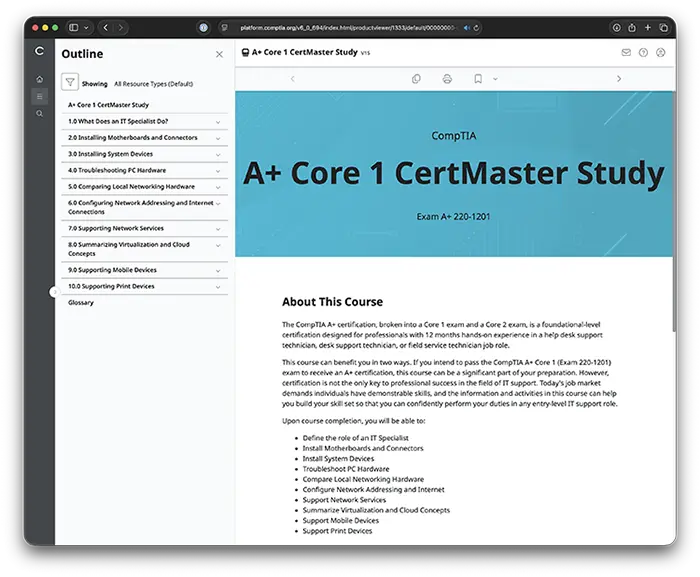The width and height of the screenshot is (700, 577).
Task: Click the resource type filter funnel icon
Action: [x=70, y=84]
